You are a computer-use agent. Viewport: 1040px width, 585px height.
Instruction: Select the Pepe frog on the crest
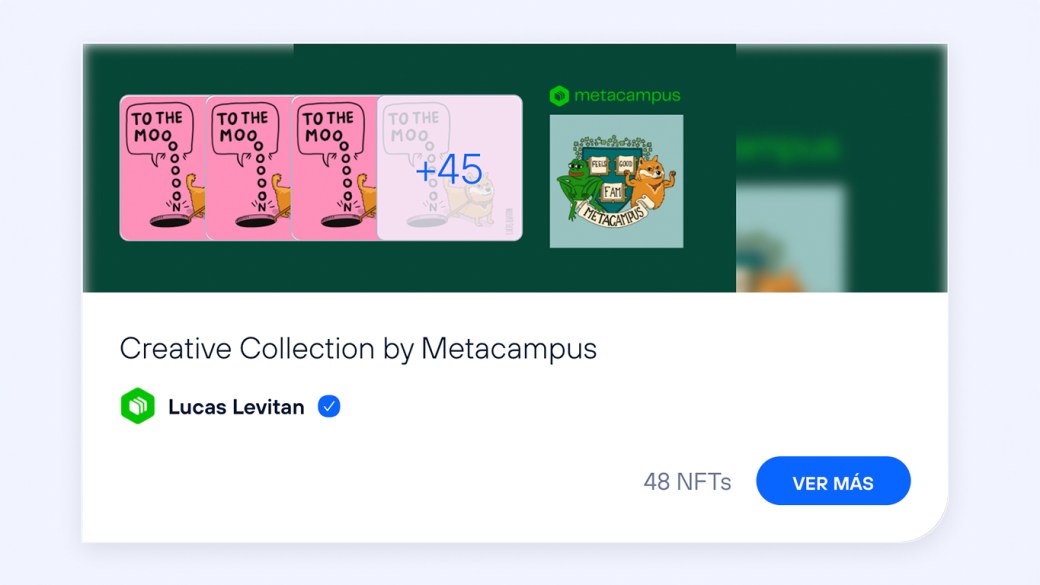point(576,186)
